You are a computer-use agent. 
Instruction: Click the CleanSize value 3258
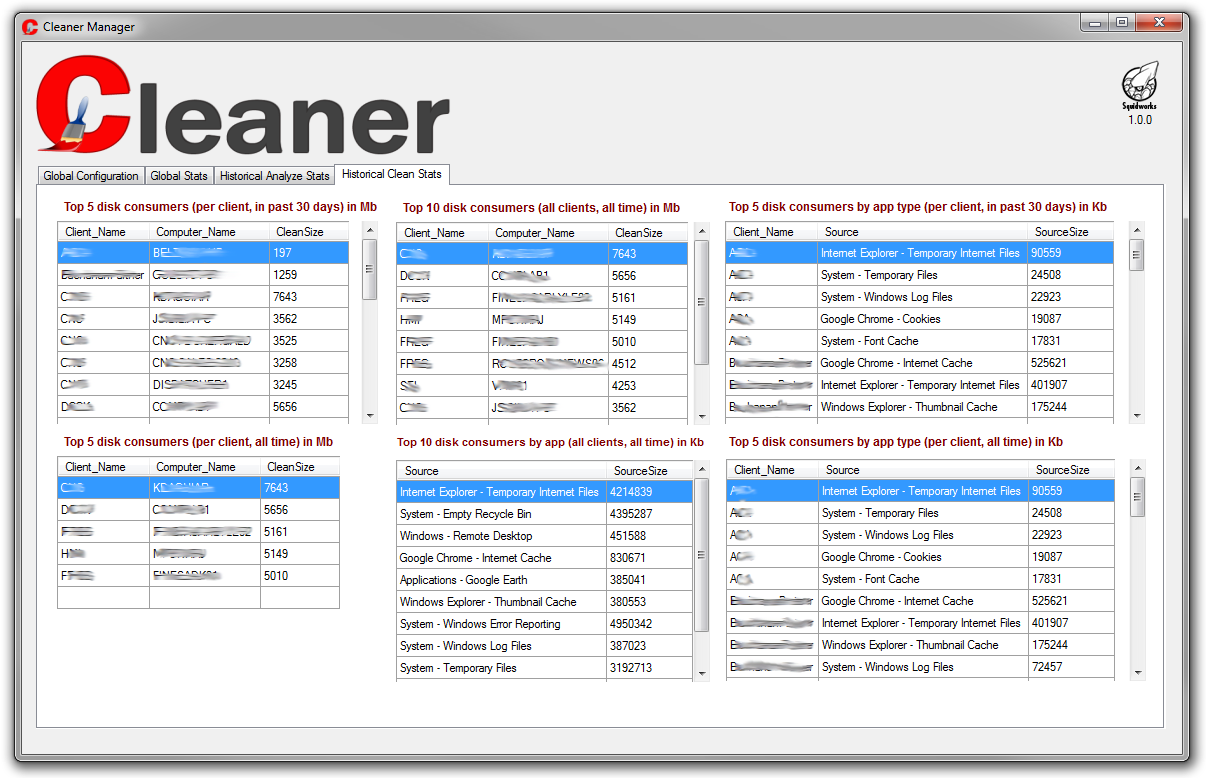309,363
